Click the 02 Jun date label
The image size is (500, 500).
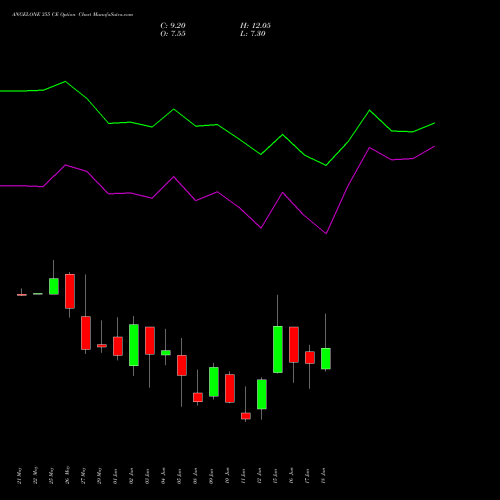pos(131,476)
